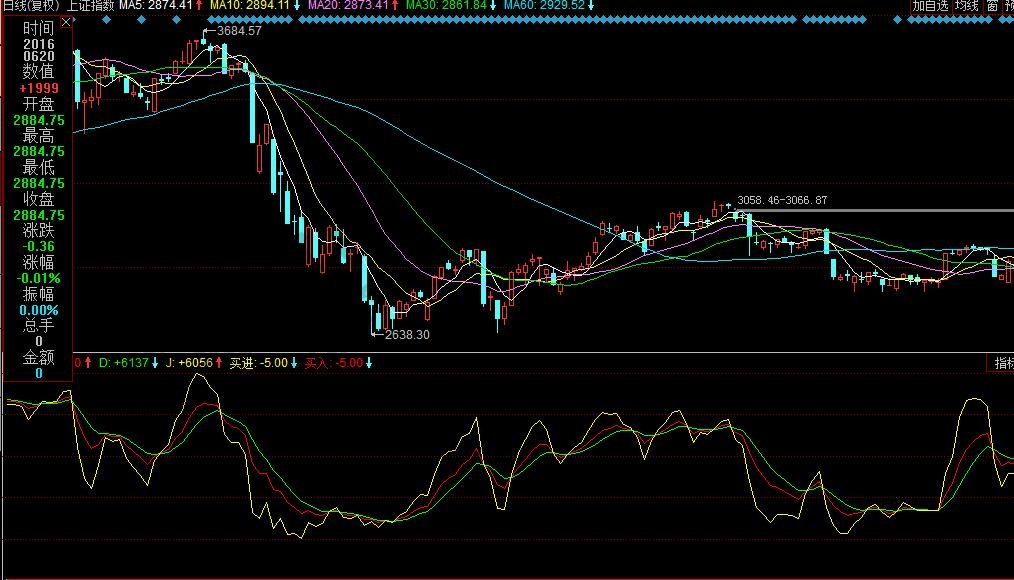Click the down arrow beside 买进 value
The height and width of the screenshot is (580, 1014).
(x=294, y=362)
